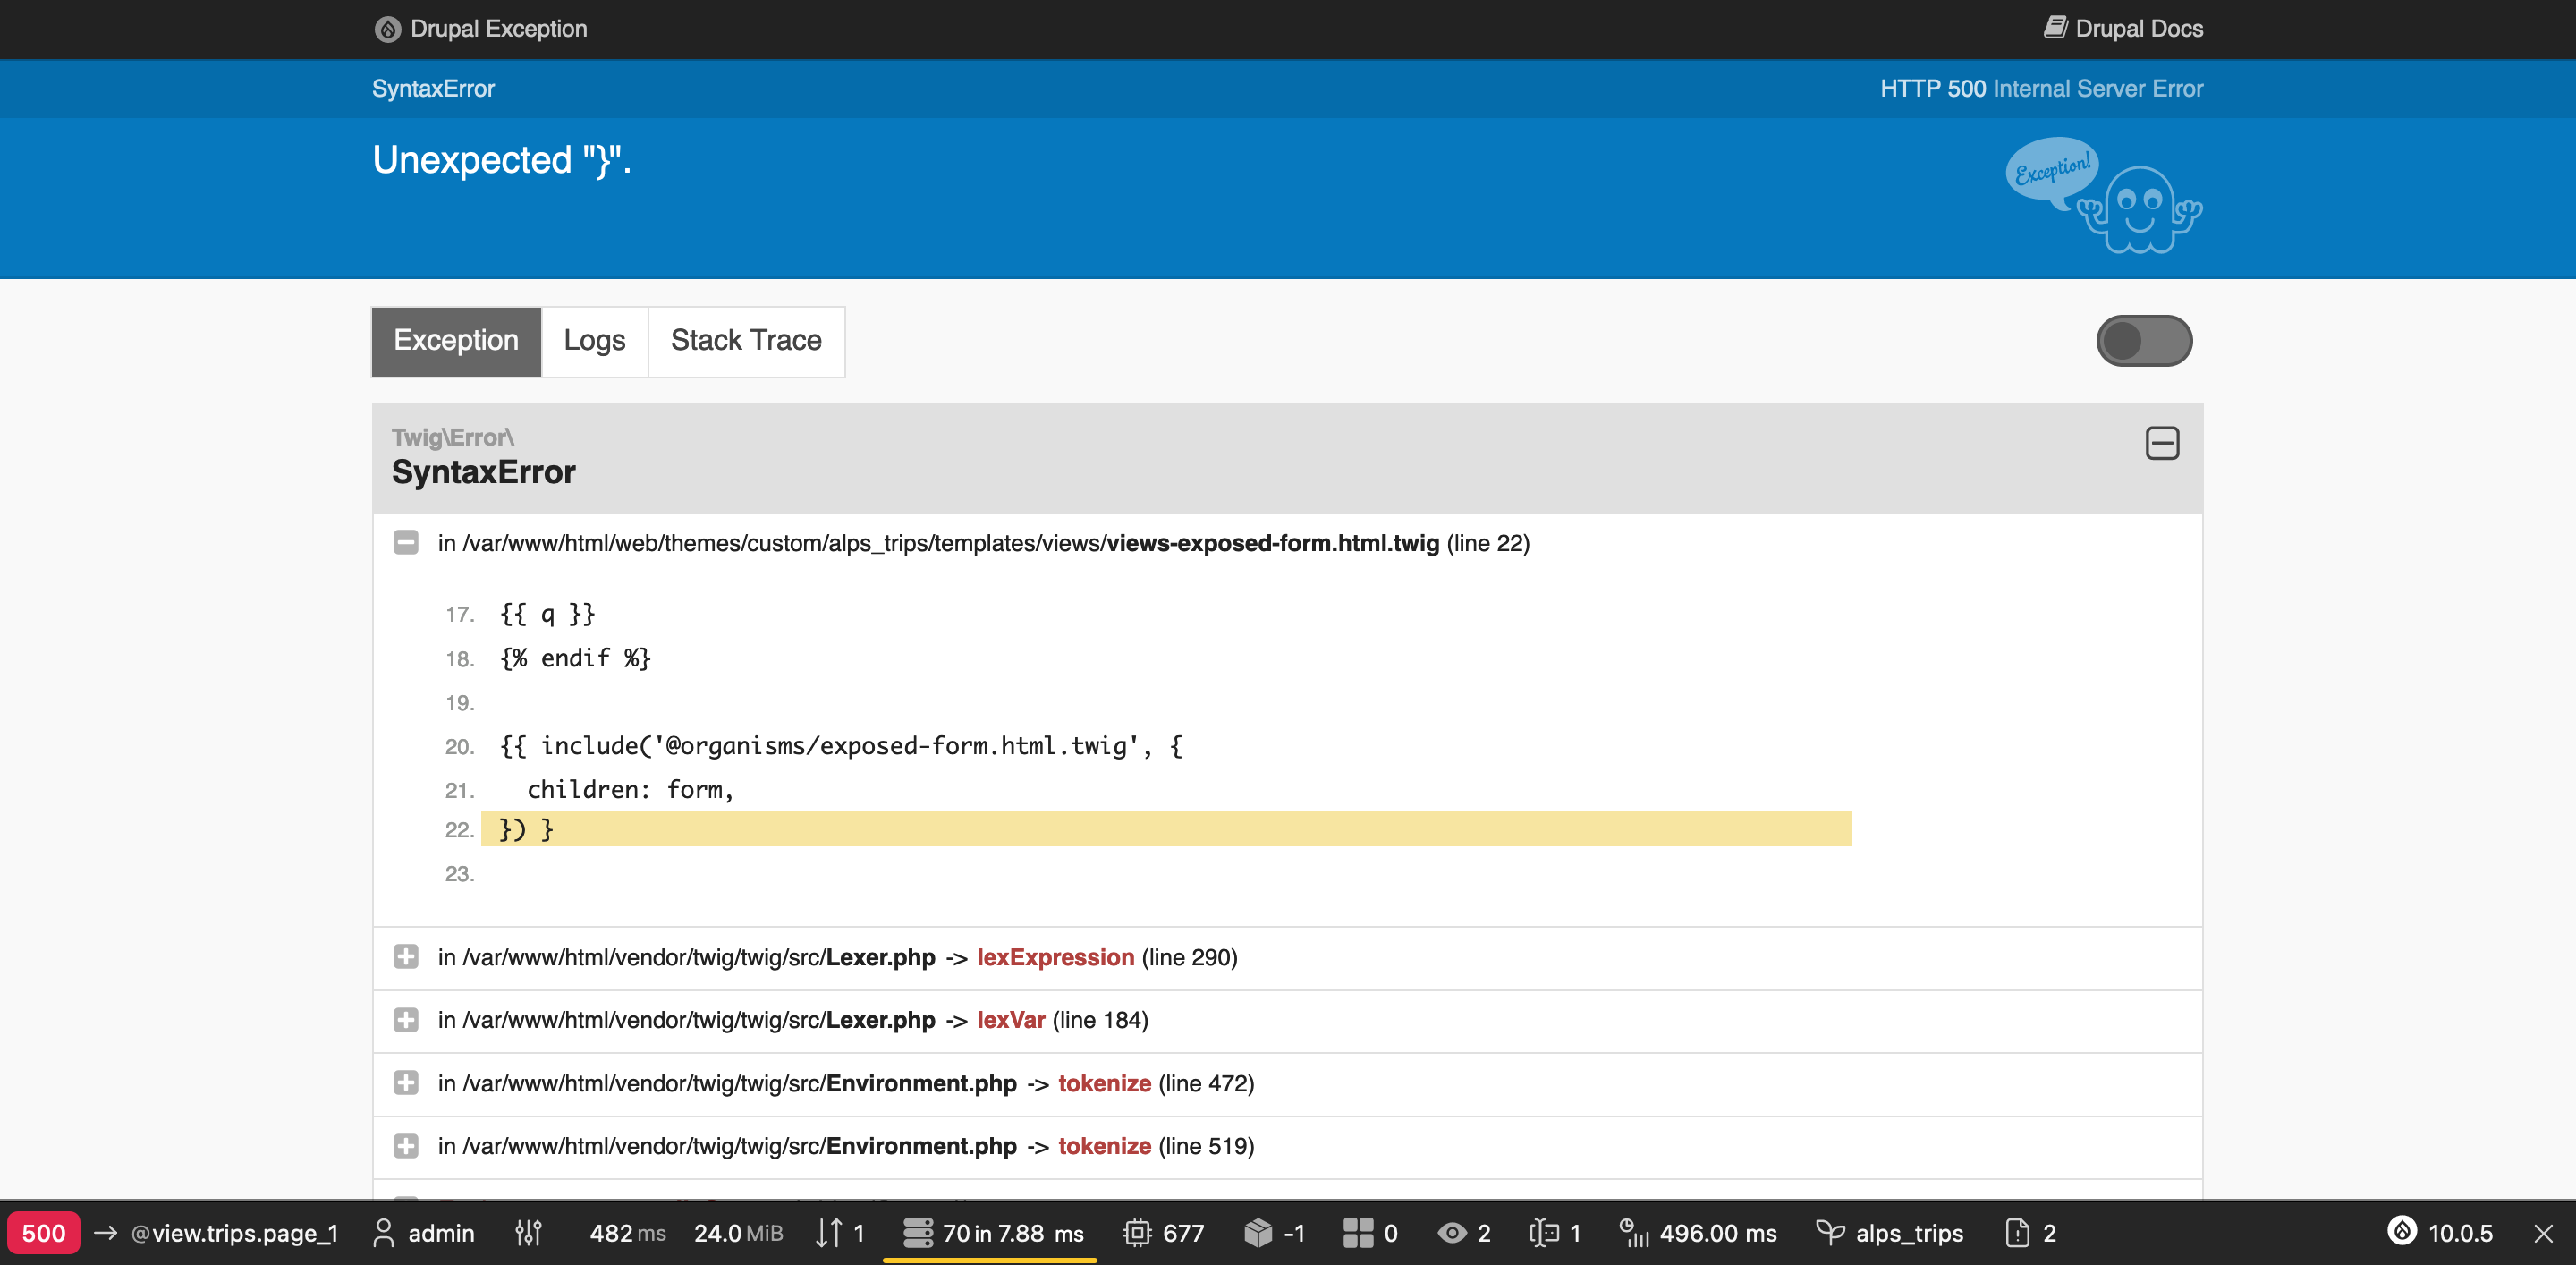
Task: Click the lexExpression method name
Action: pos(1055,957)
